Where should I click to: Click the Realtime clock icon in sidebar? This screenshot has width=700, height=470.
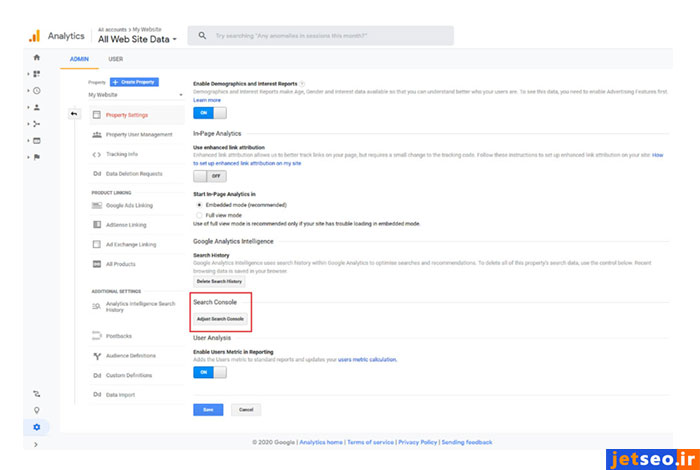point(37,90)
